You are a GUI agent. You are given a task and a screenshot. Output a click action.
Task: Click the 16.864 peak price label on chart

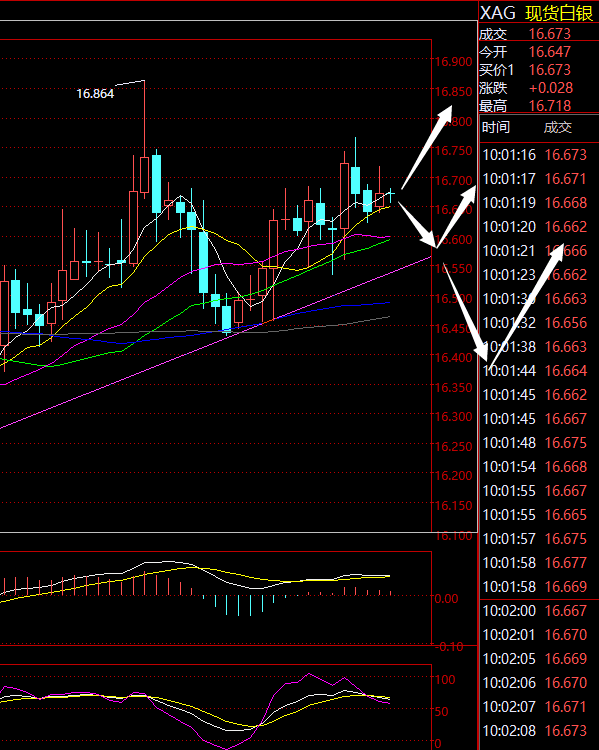(95, 94)
